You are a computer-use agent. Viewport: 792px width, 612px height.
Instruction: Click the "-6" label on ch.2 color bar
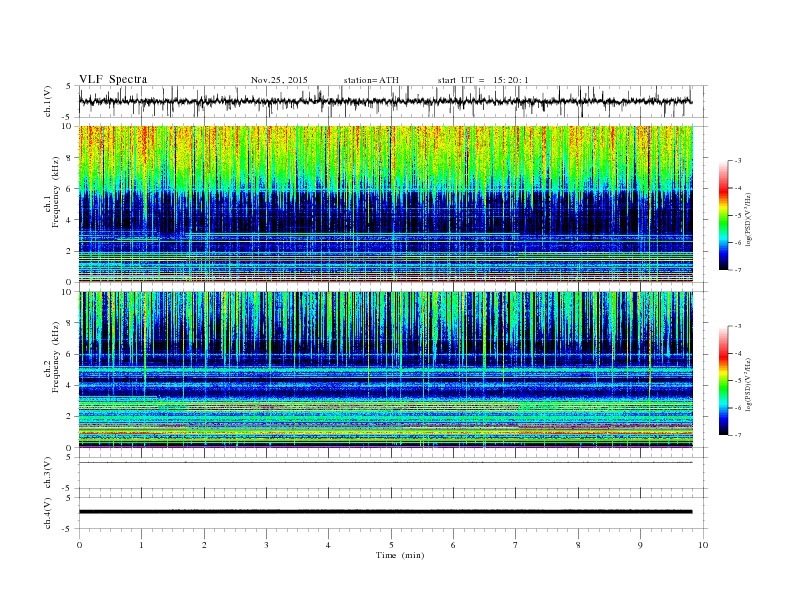(x=738, y=408)
